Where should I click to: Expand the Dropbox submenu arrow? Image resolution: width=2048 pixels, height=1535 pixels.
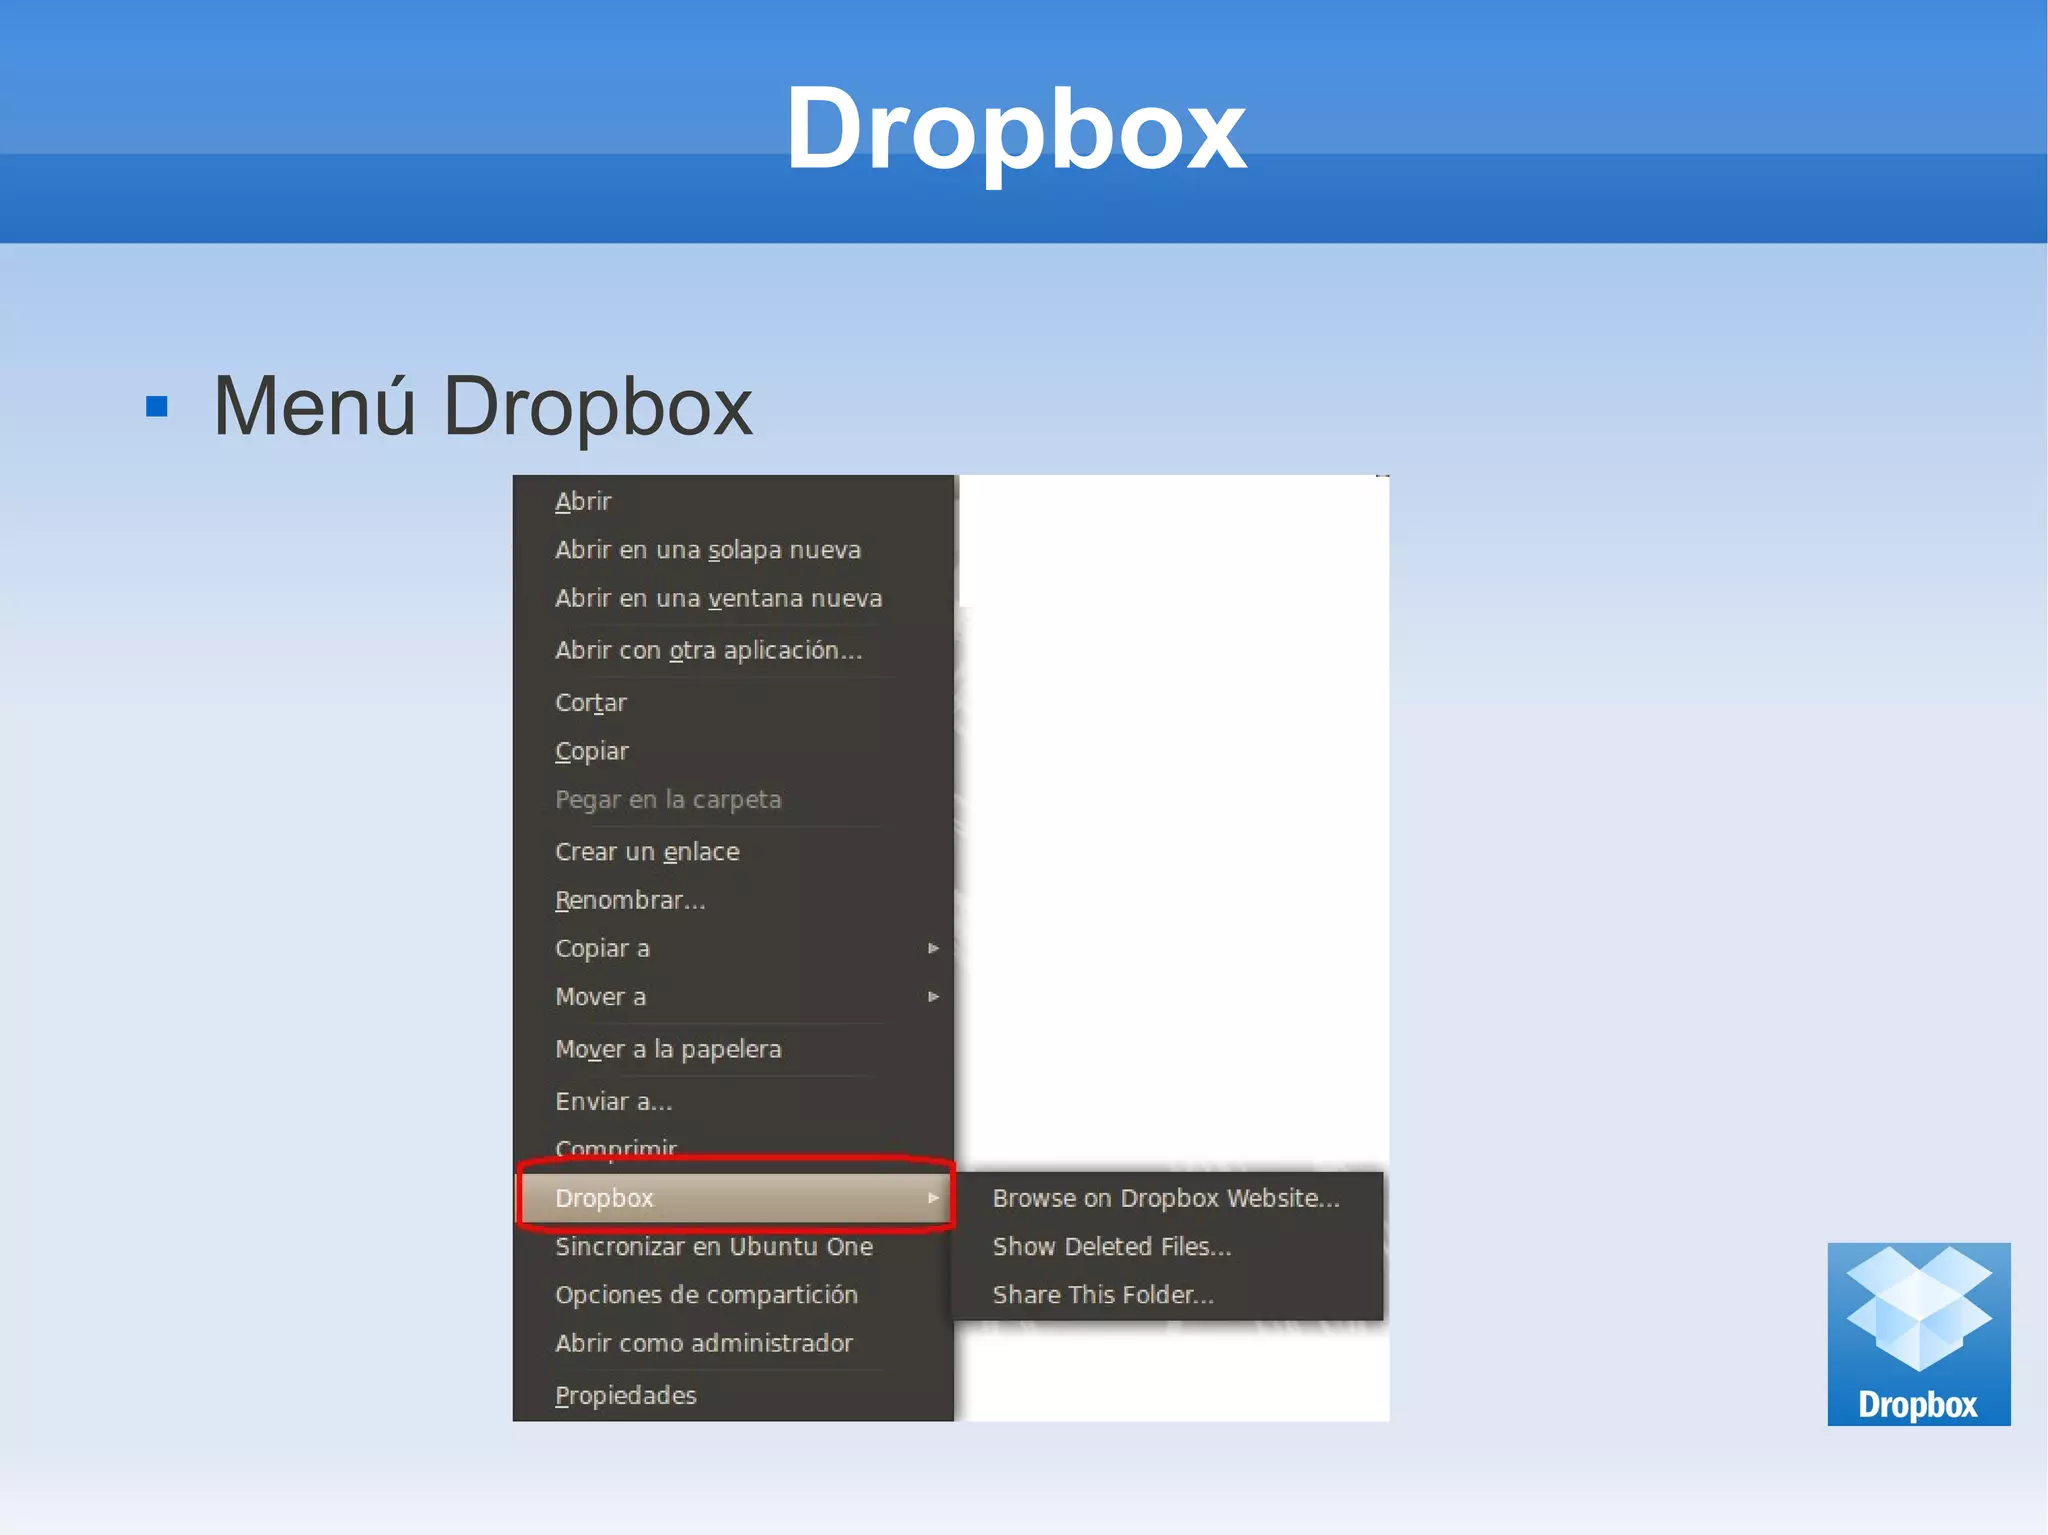click(933, 1198)
